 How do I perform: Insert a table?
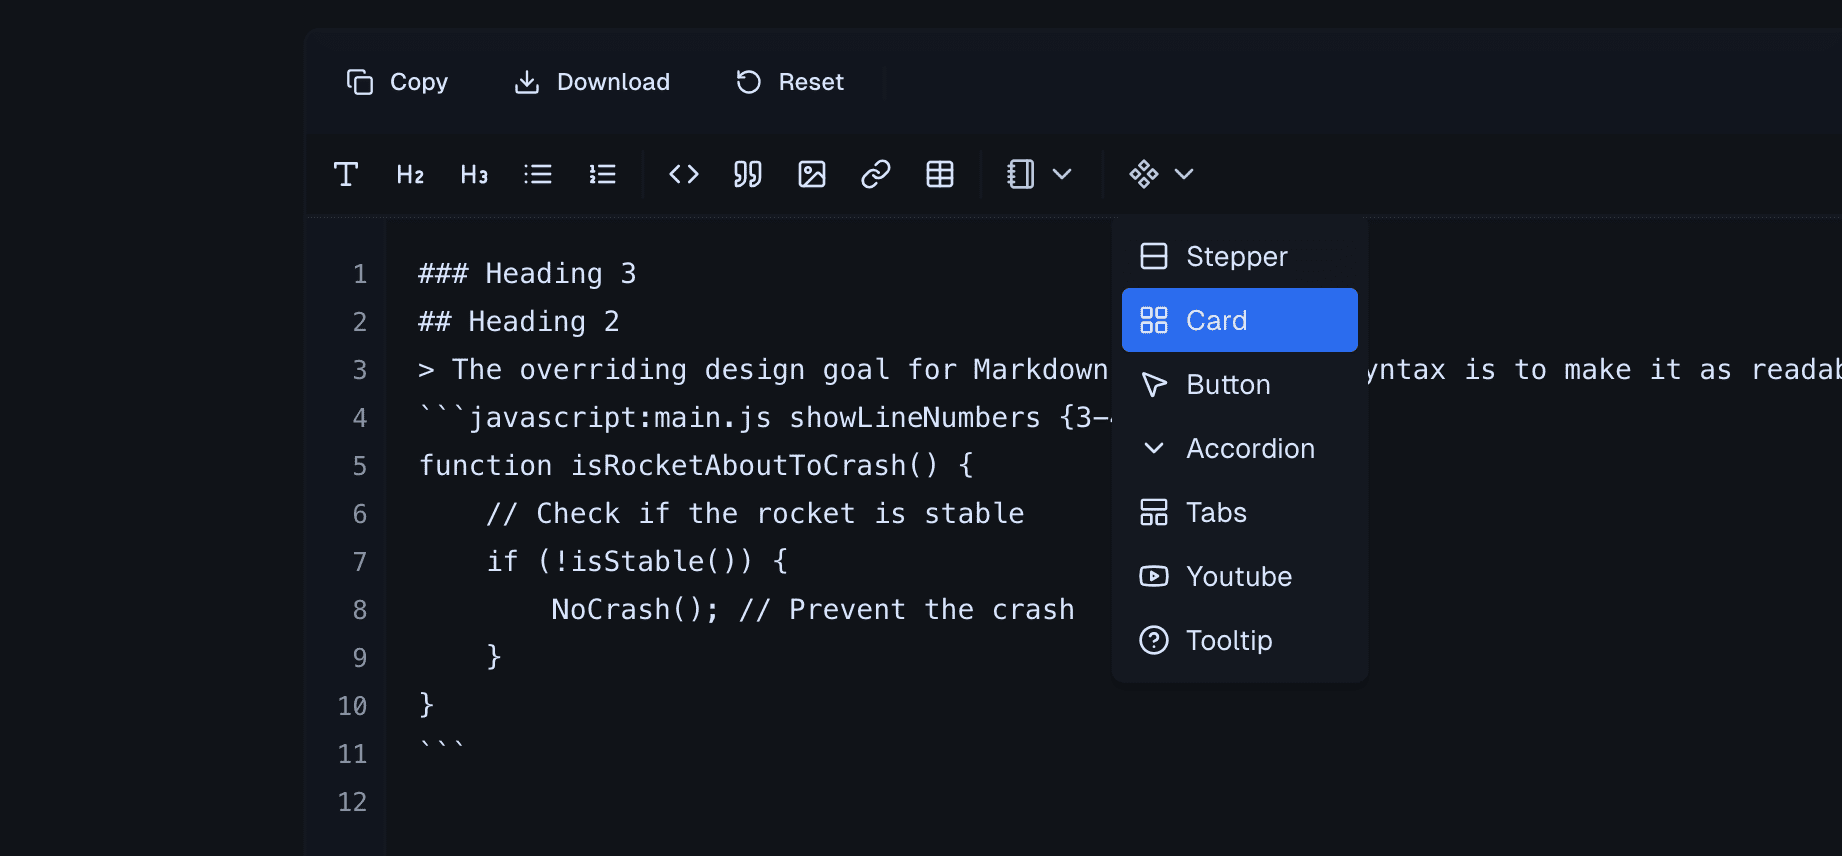tap(940, 174)
